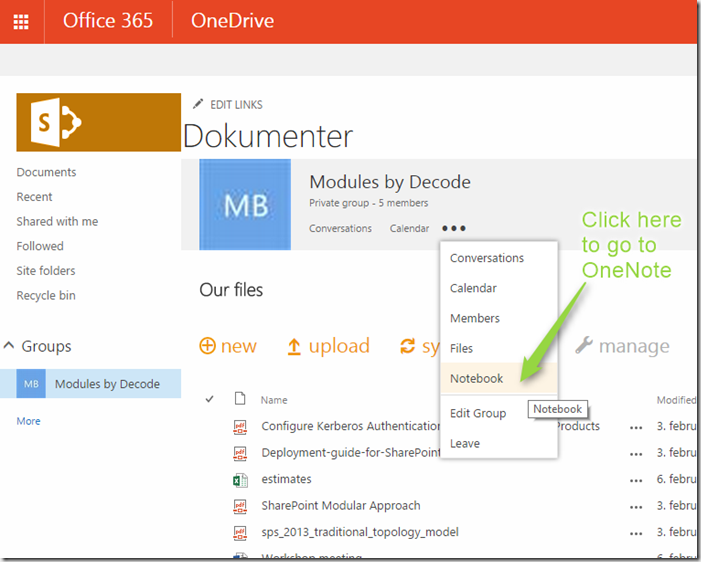Click the pencil icon beside EDIT LINKS
The height and width of the screenshot is (562, 701).
(x=198, y=104)
